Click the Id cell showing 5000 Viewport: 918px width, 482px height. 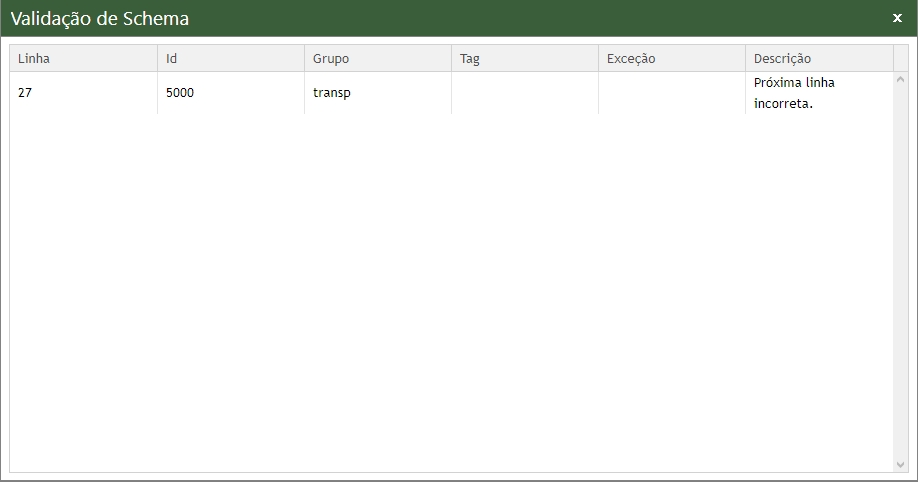click(x=230, y=93)
